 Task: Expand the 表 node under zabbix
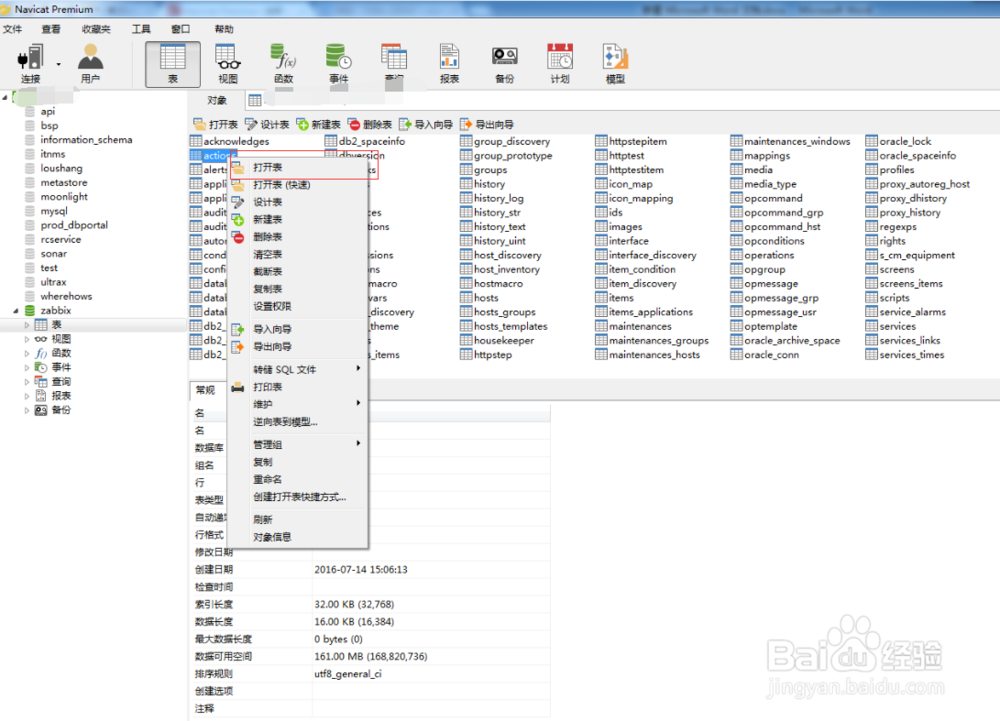[27, 325]
